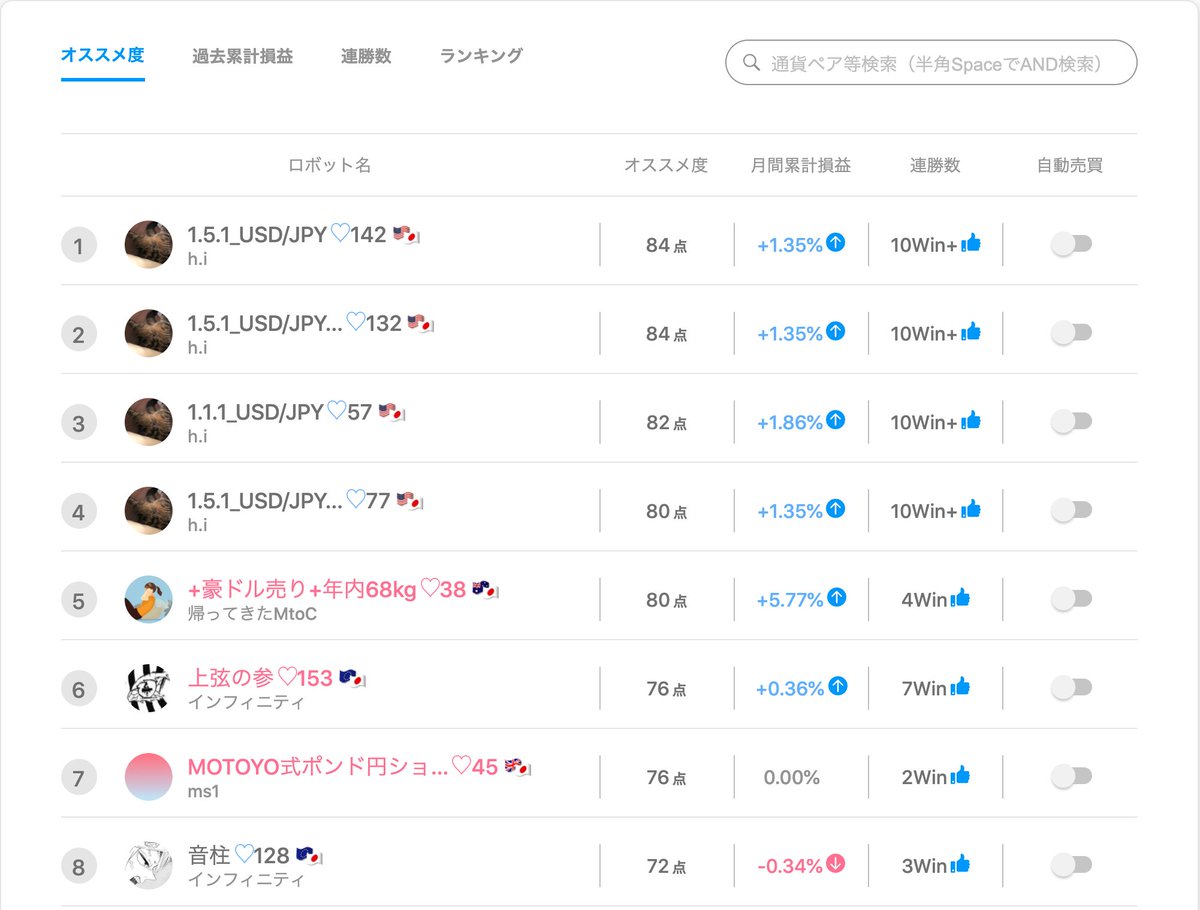Click 月間累計損益 column header
Image resolution: width=1200 pixels, height=910 pixels.
pyautogui.click(x=800, y=165)
